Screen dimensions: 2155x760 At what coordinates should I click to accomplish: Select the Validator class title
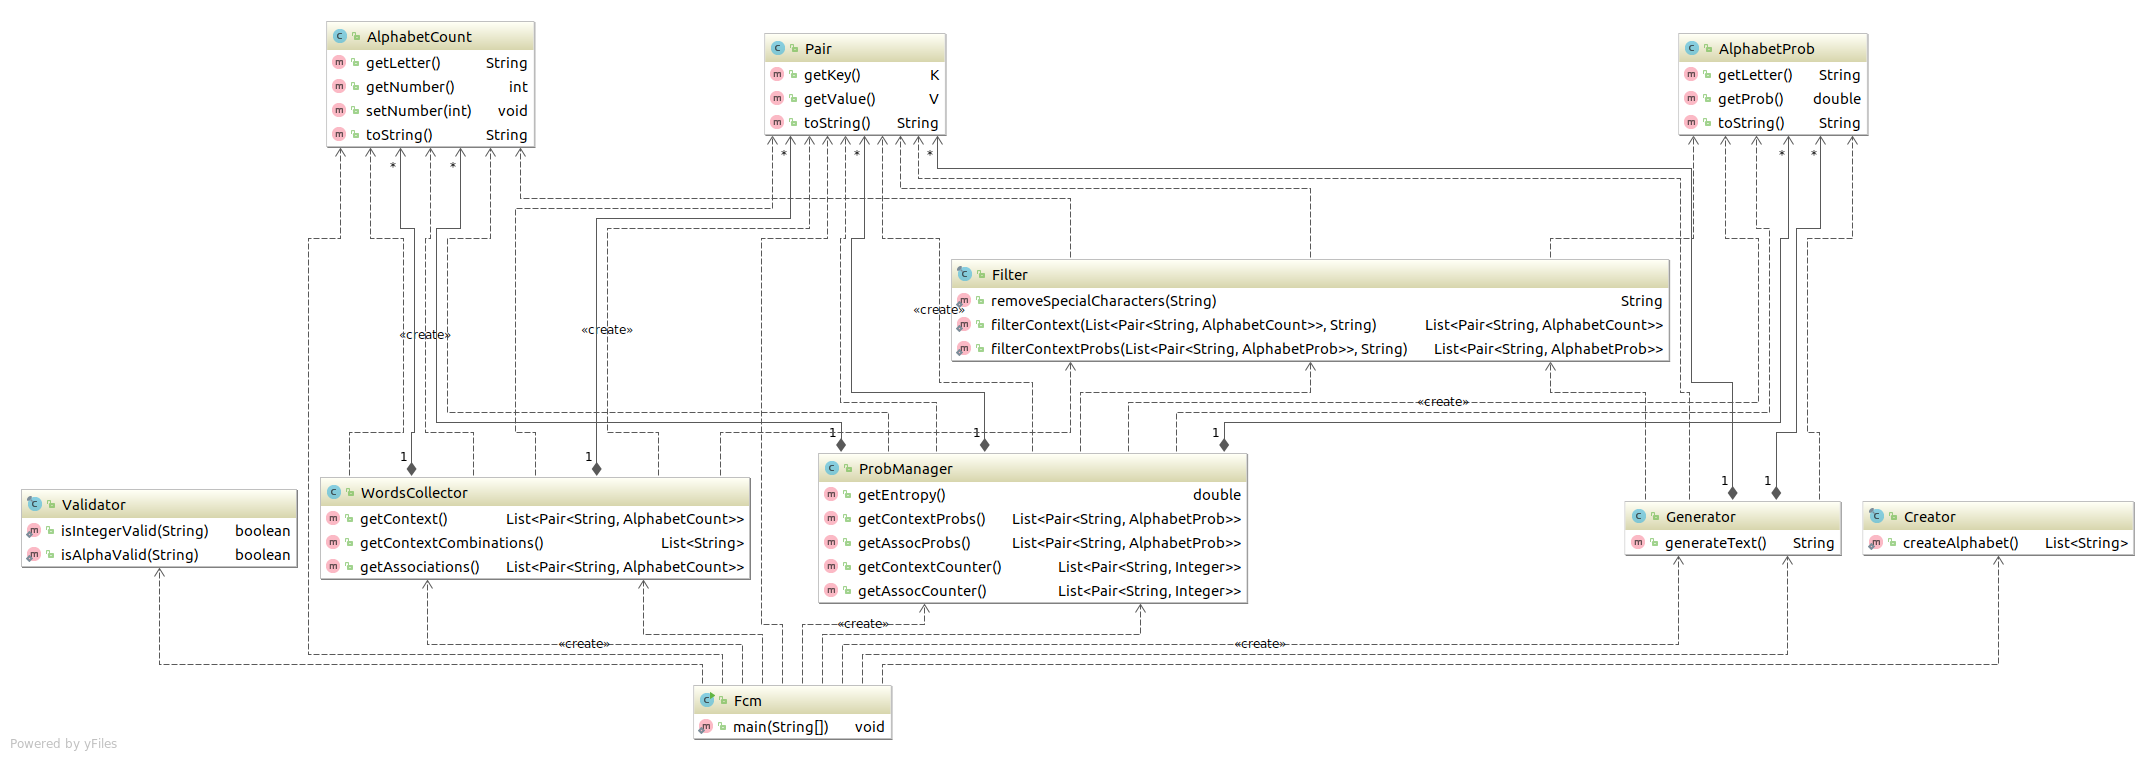click(94, 505)
